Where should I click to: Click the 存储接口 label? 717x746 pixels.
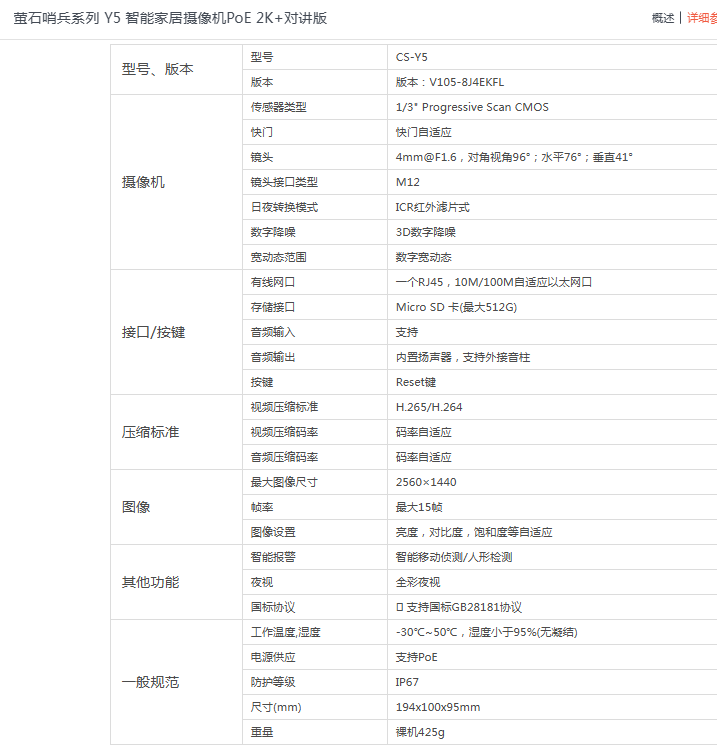click(273, 307)
